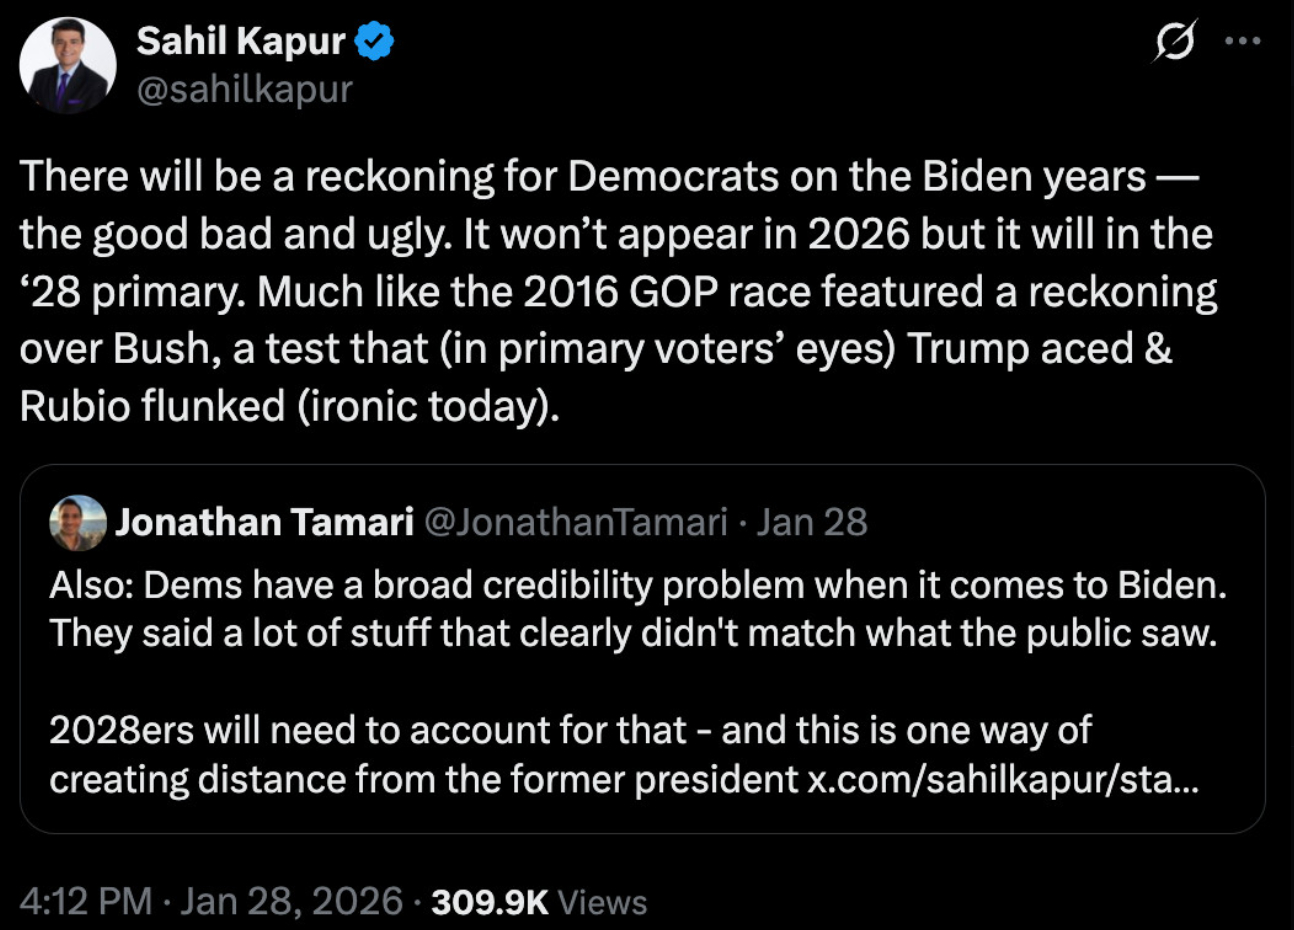Click the Sahil Kapur display name
Image resolution: width=1294 pixels, height=930 pixels.
(x=240, y=42)
